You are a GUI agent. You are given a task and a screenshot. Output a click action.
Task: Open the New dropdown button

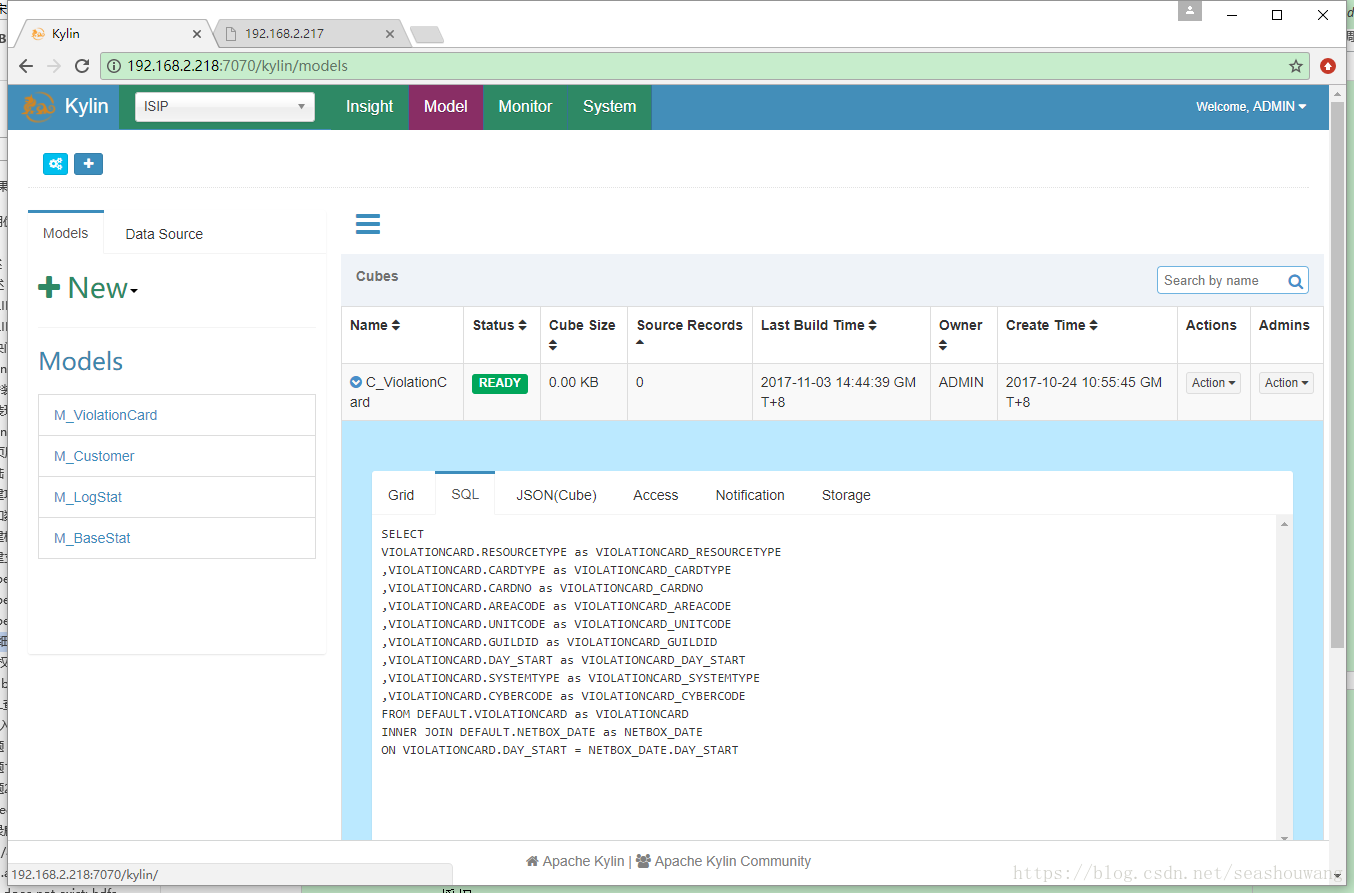click(88, 288)
